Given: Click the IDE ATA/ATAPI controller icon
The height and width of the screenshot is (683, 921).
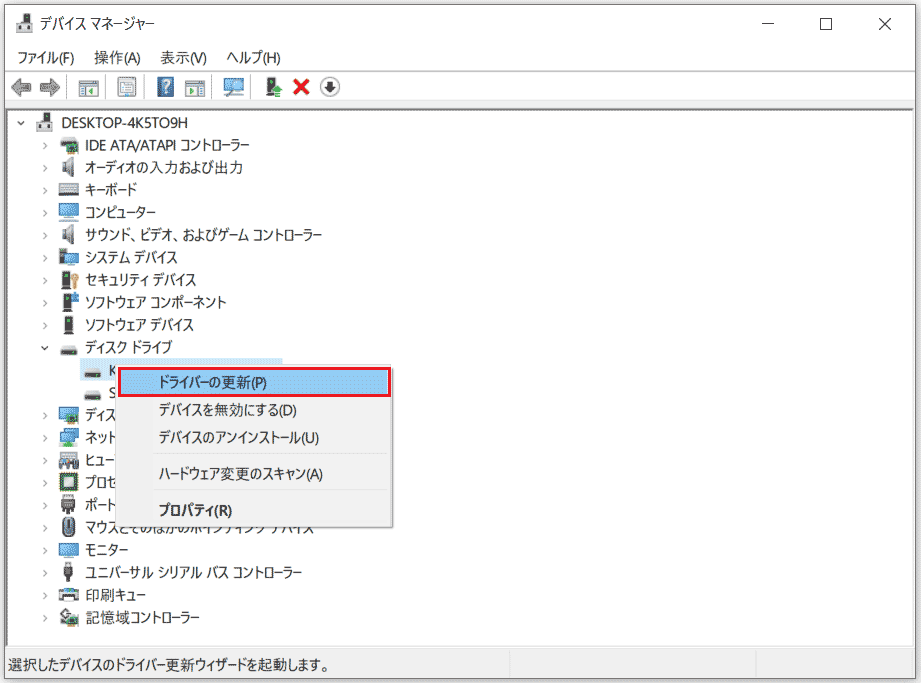Looking at the screenshot, I should (x=69, y=144).
